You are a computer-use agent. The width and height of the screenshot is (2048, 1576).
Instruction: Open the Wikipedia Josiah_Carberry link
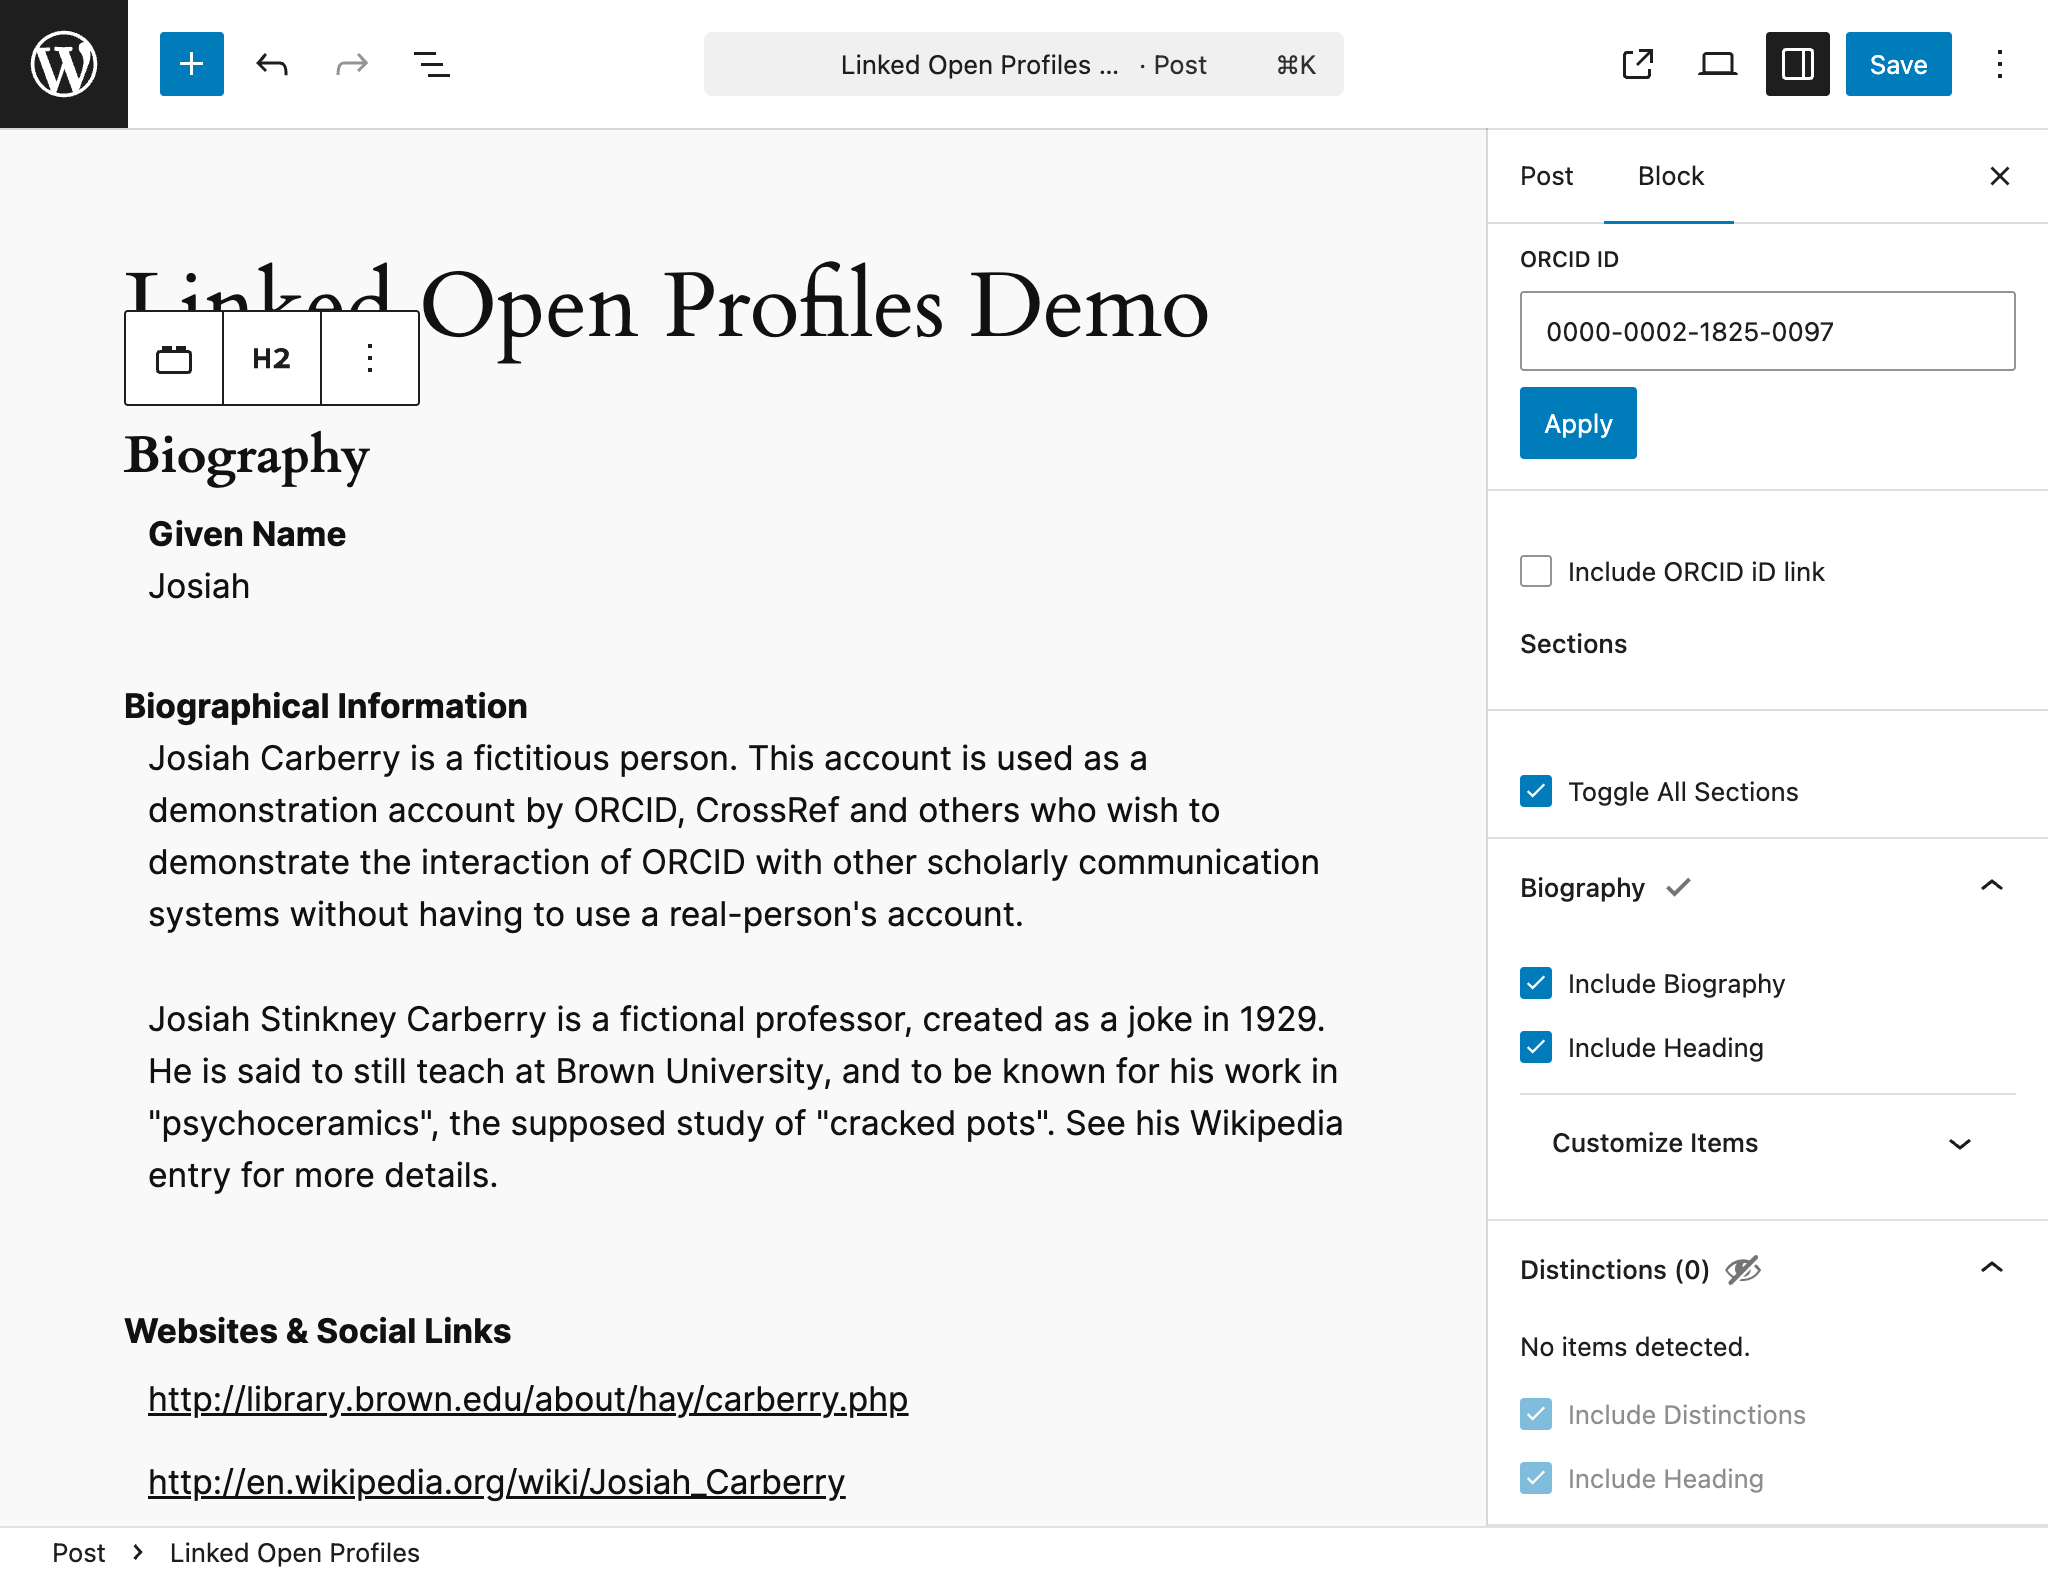[x=497, y=1481]
